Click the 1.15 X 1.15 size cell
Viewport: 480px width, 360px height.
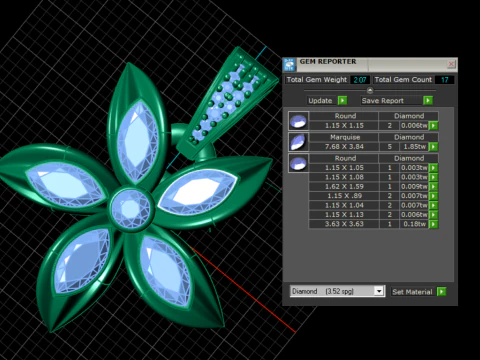344,126
